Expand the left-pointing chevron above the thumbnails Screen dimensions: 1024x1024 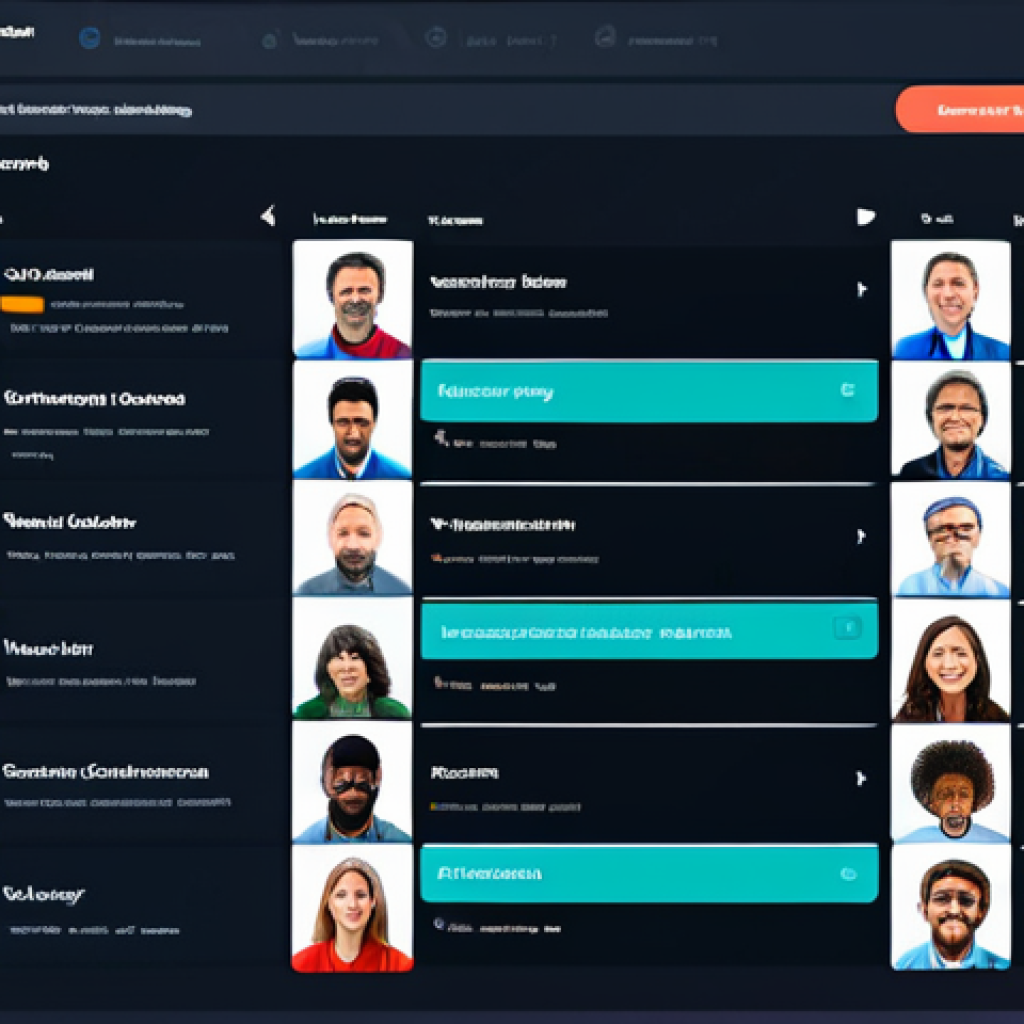[x=267, y=213]
